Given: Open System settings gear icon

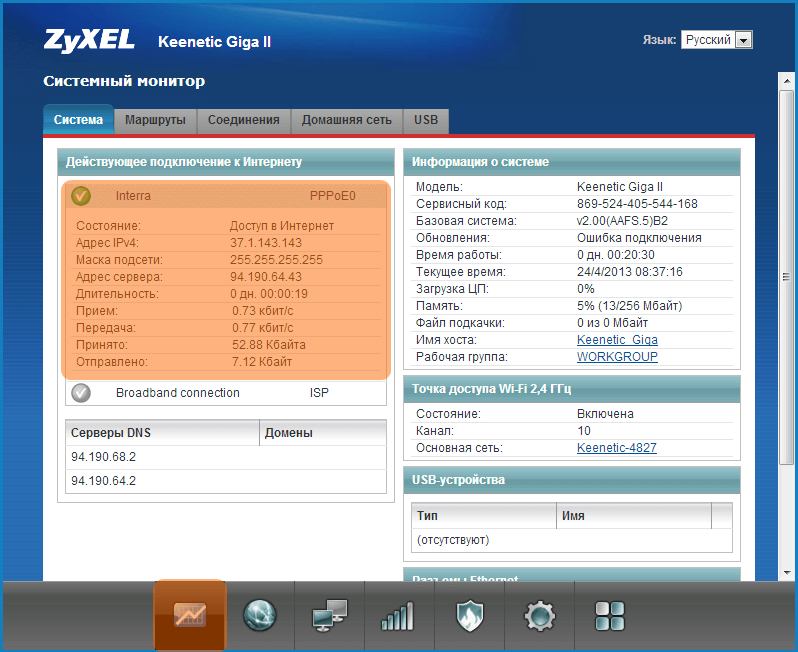Looking at the screenshot, I should coord(539,615).
